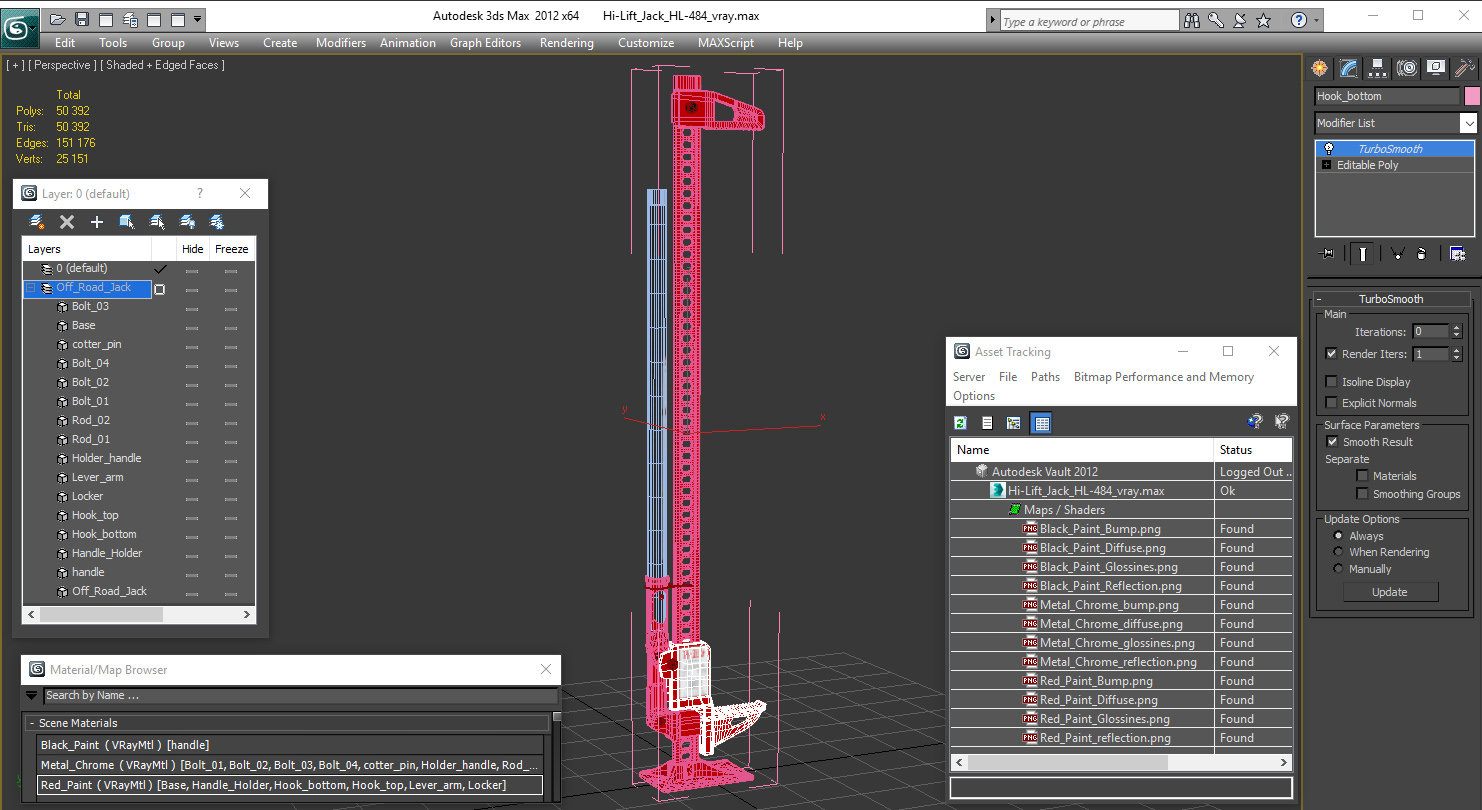Viewport: 1482px width, 810px height.
Task: Open the MAXScript menu
Action: click(x=726, y=43)
